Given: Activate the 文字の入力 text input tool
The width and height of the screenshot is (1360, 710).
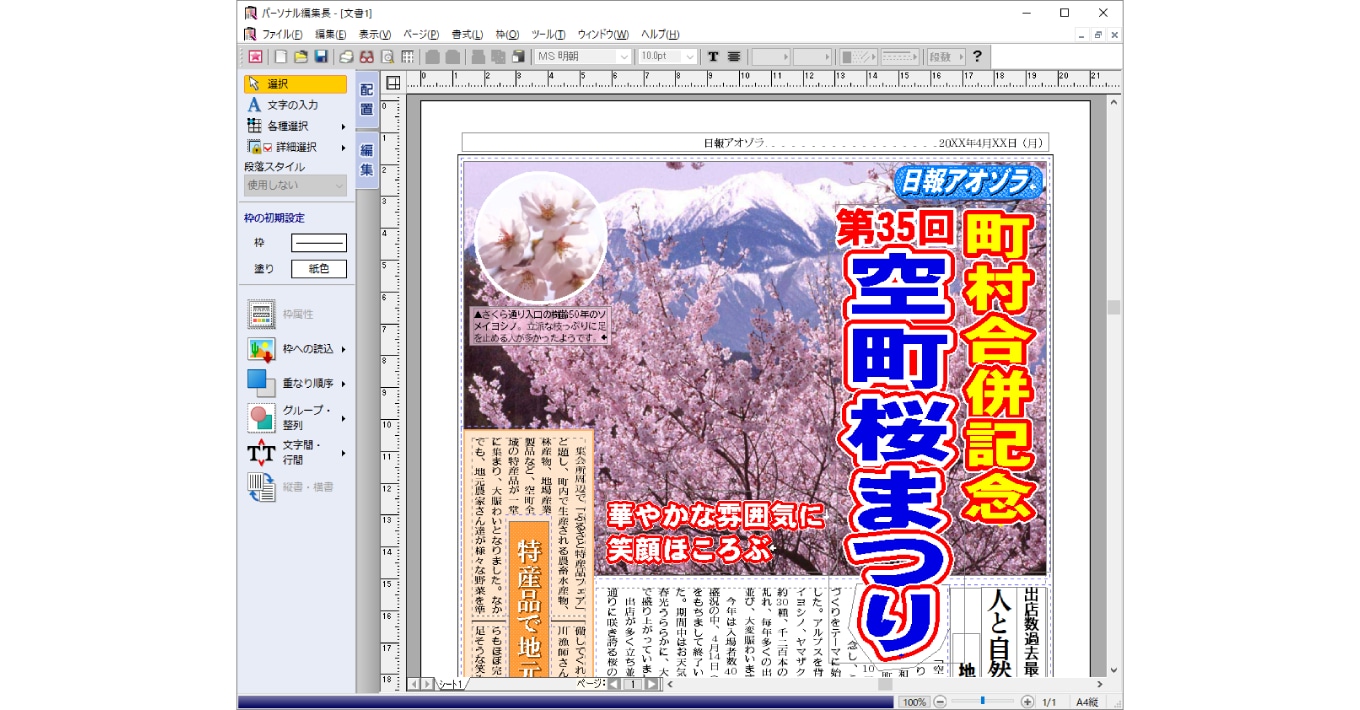Looking at the screenshot, I should [290, 104].
